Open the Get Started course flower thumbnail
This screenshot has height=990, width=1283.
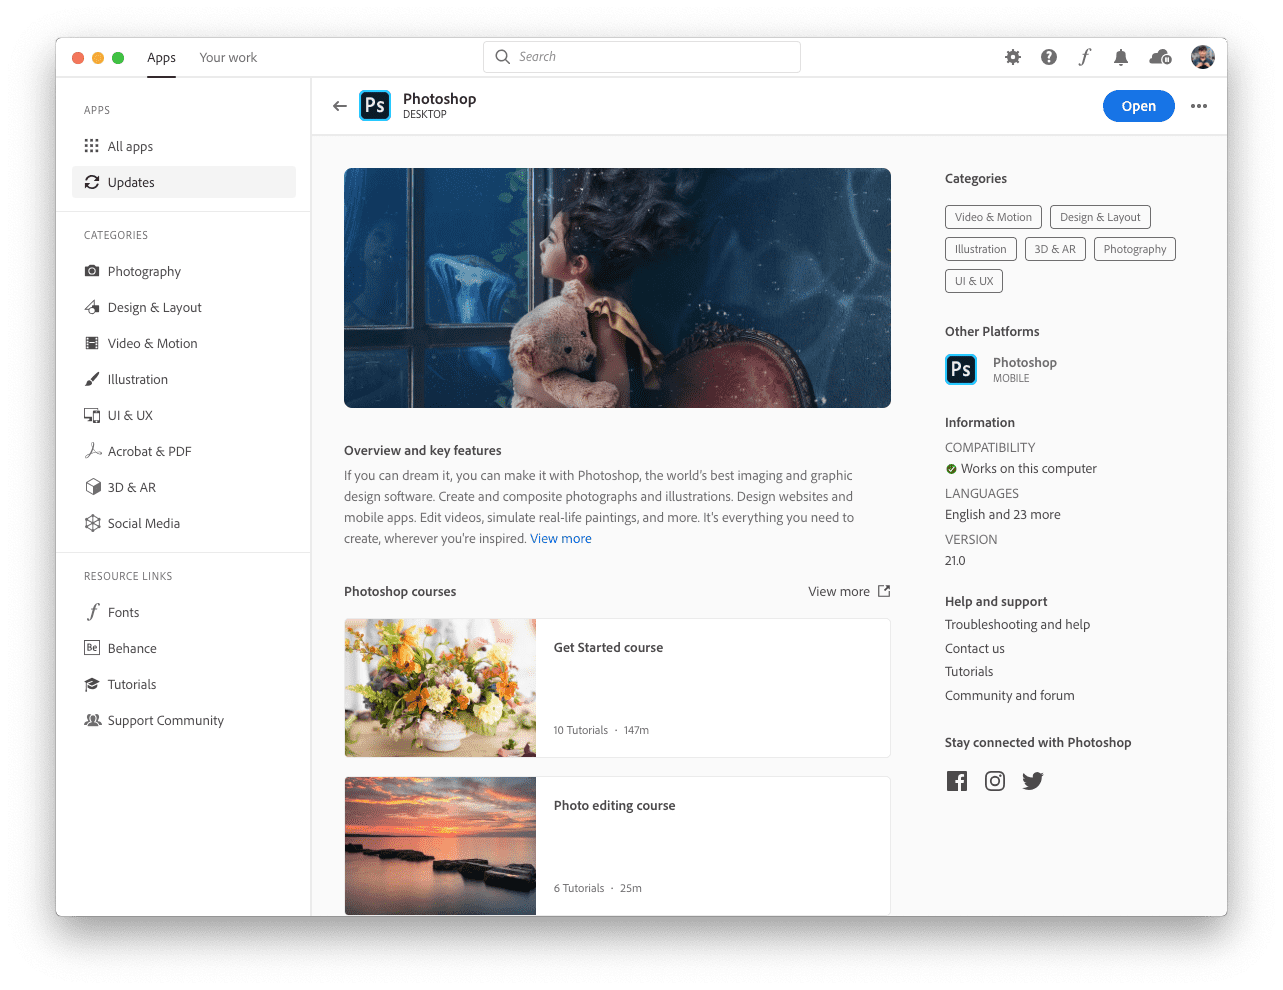(440, 688)
